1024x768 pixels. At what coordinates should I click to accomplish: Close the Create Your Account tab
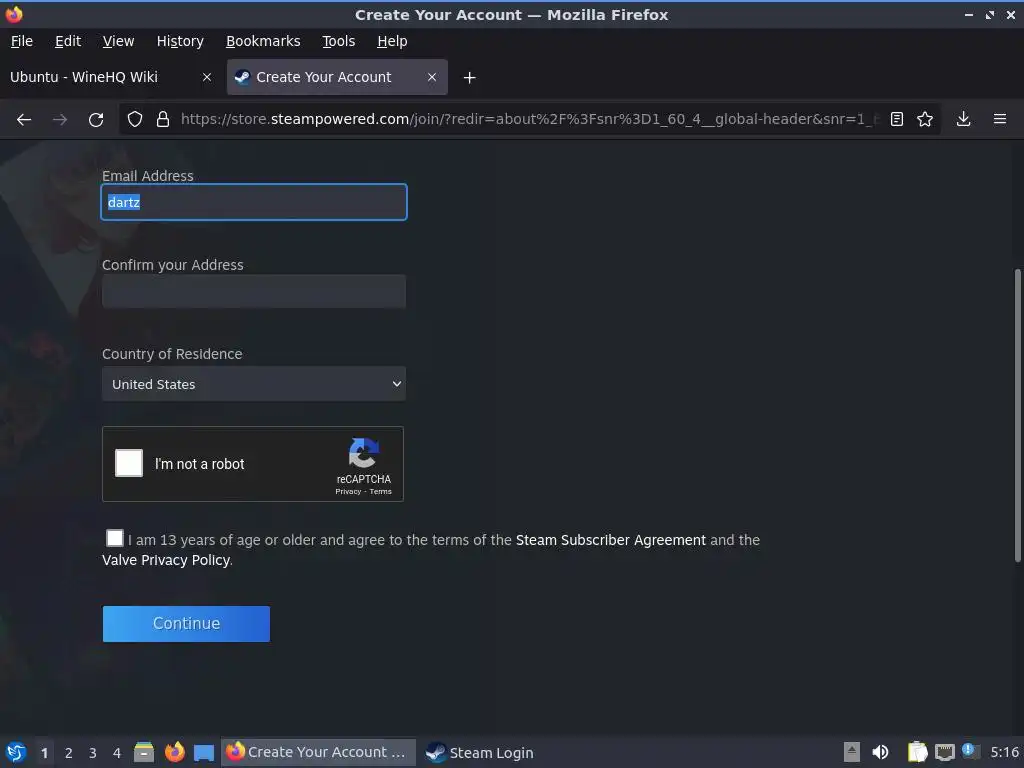[432, 77]
